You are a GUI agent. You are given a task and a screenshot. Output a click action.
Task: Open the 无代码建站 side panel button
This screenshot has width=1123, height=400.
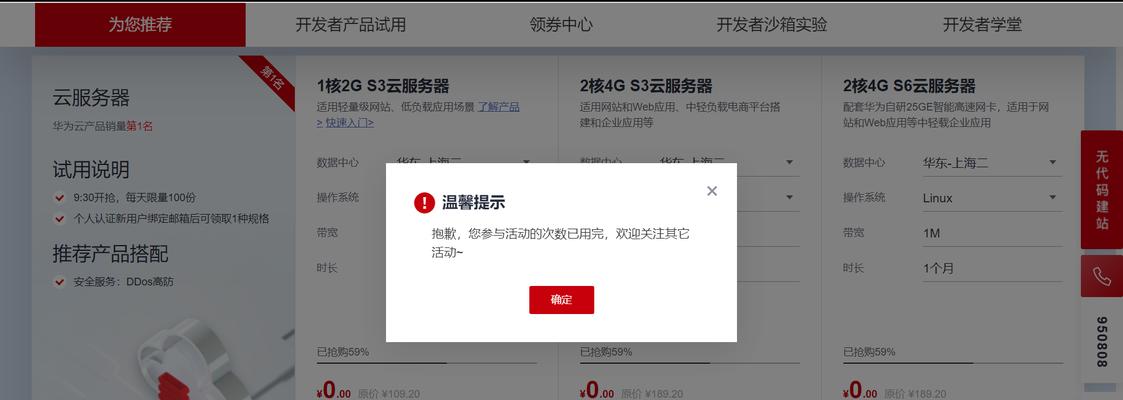[x=1102, y=190]
